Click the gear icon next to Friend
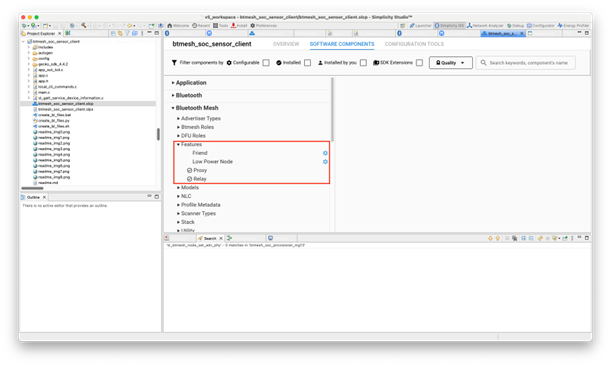 point(325,153)
